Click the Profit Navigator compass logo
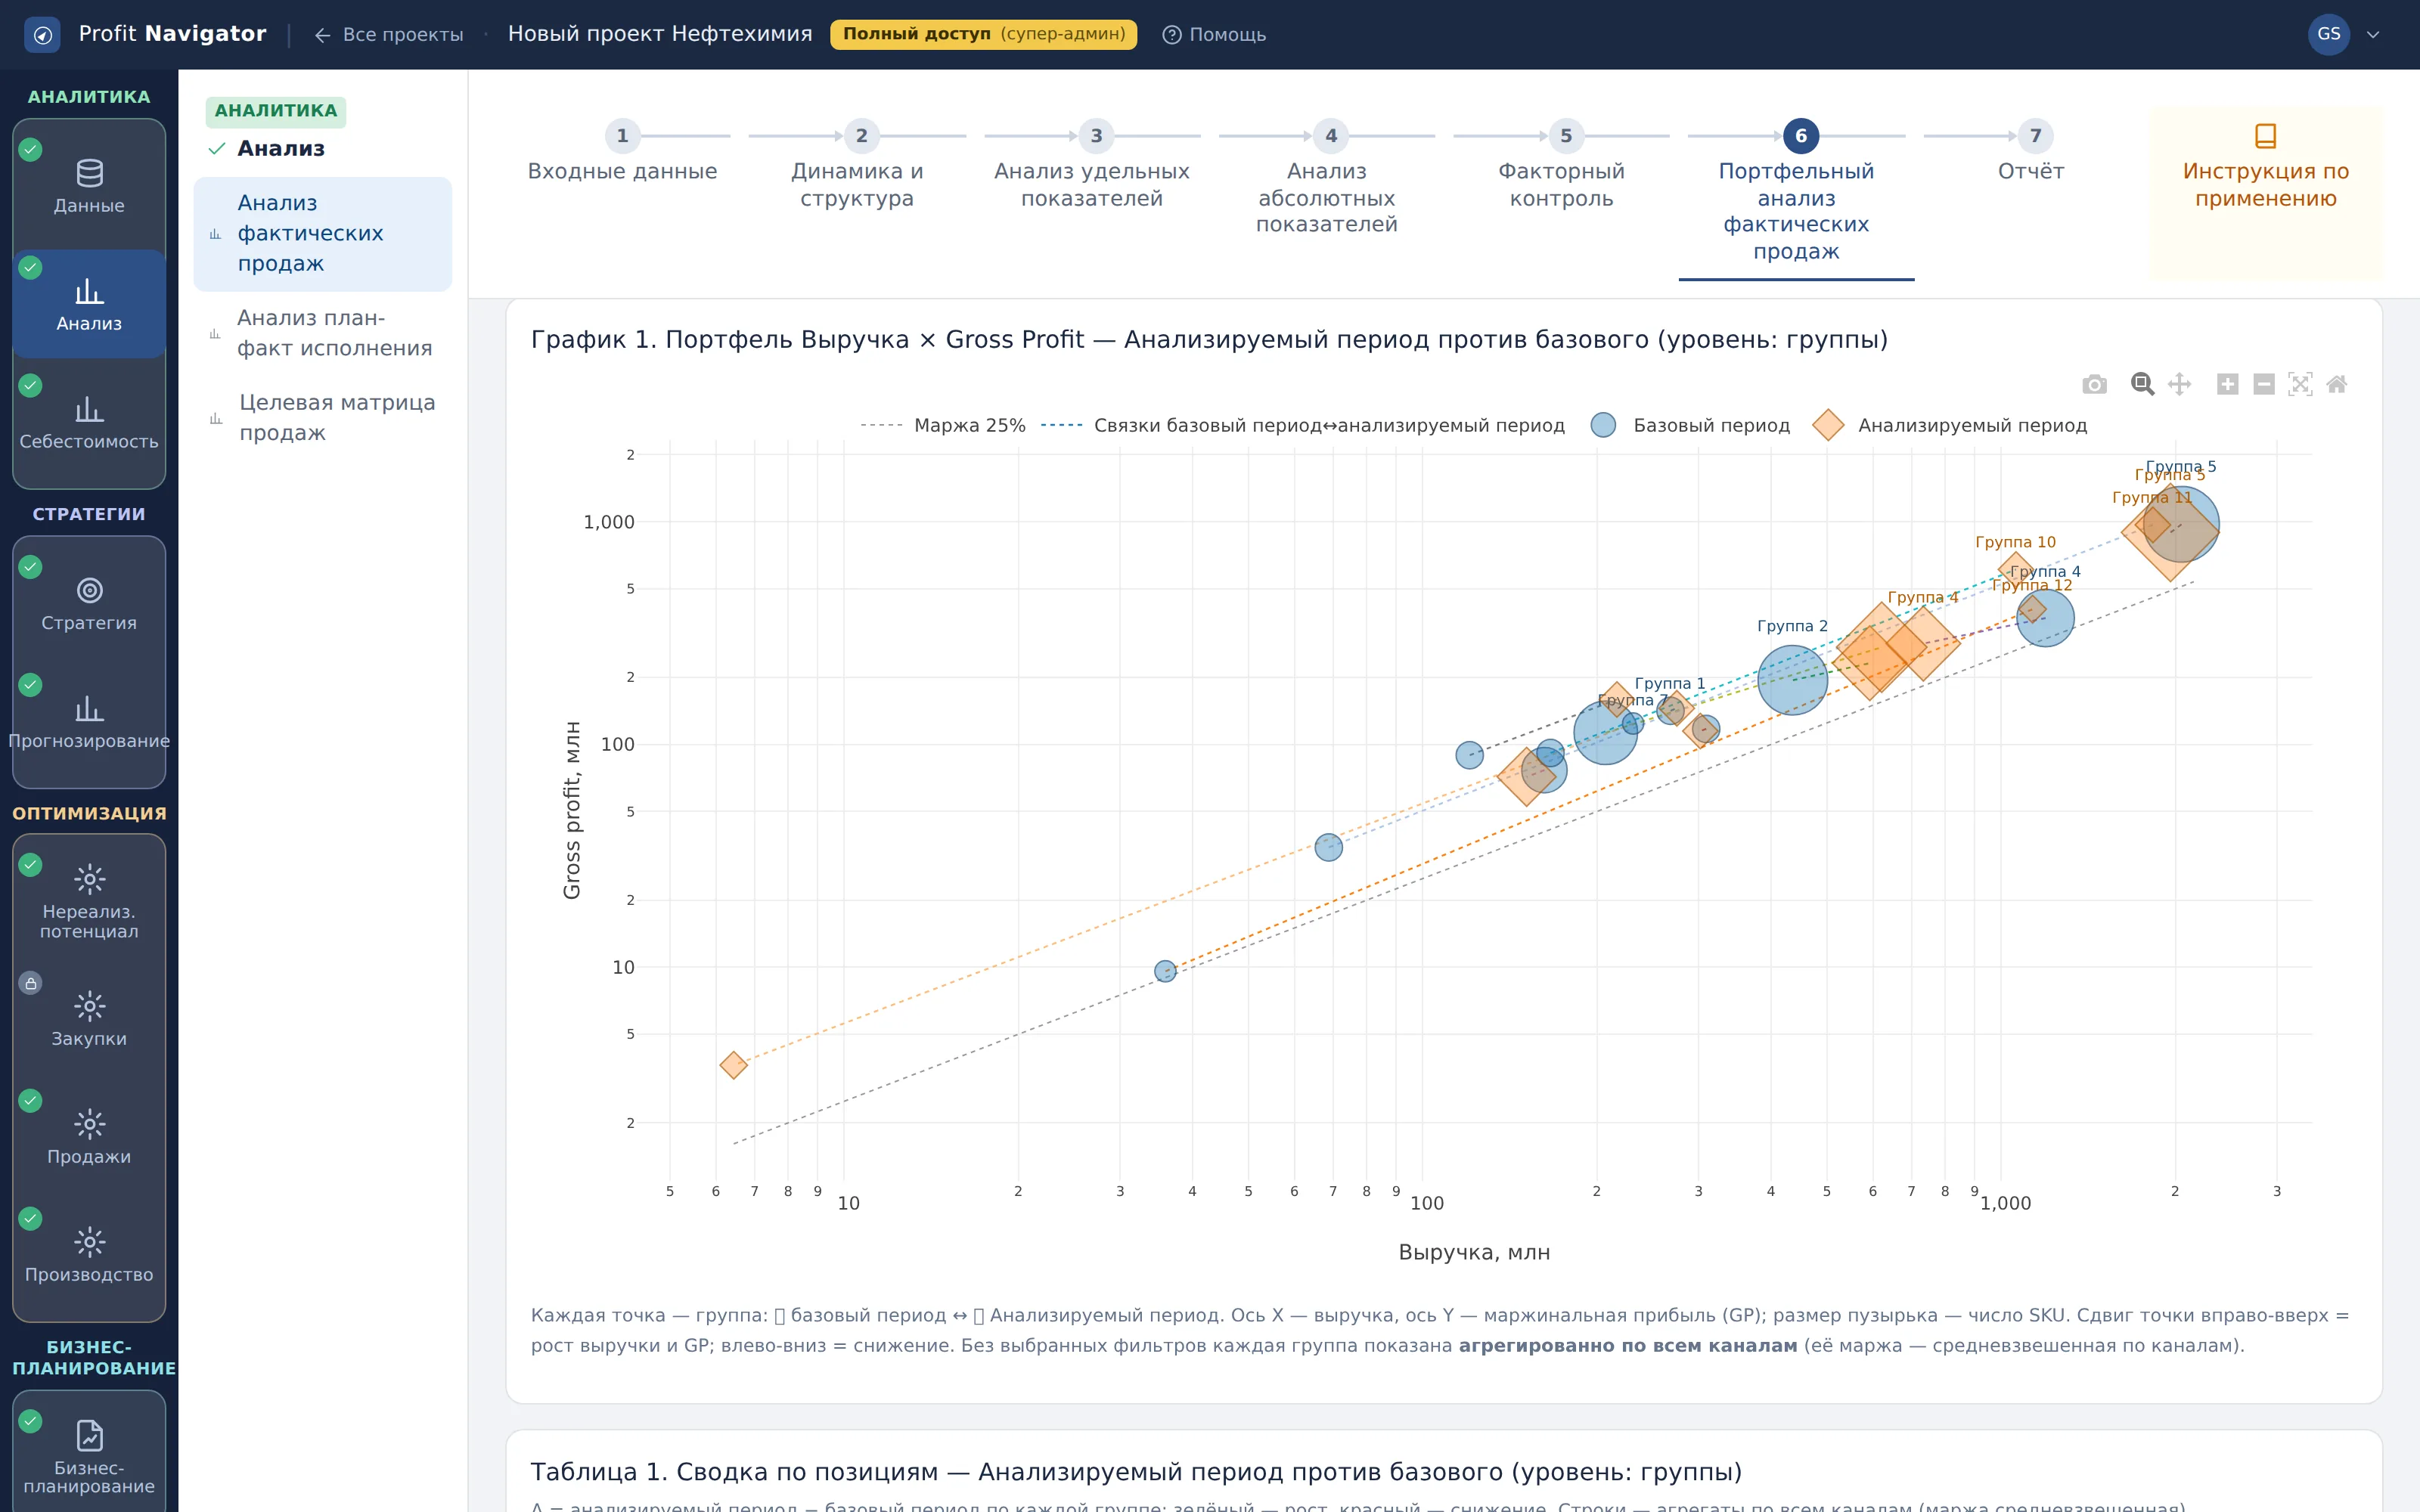The width and height of the screenshot is (2420, 1512). [x=42, y=35]
